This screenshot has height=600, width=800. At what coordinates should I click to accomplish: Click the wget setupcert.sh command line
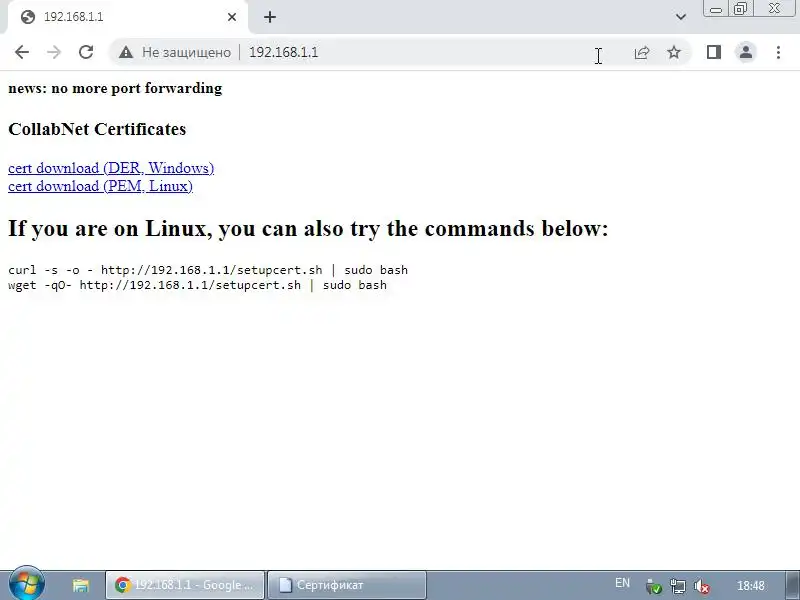(197, 285)
